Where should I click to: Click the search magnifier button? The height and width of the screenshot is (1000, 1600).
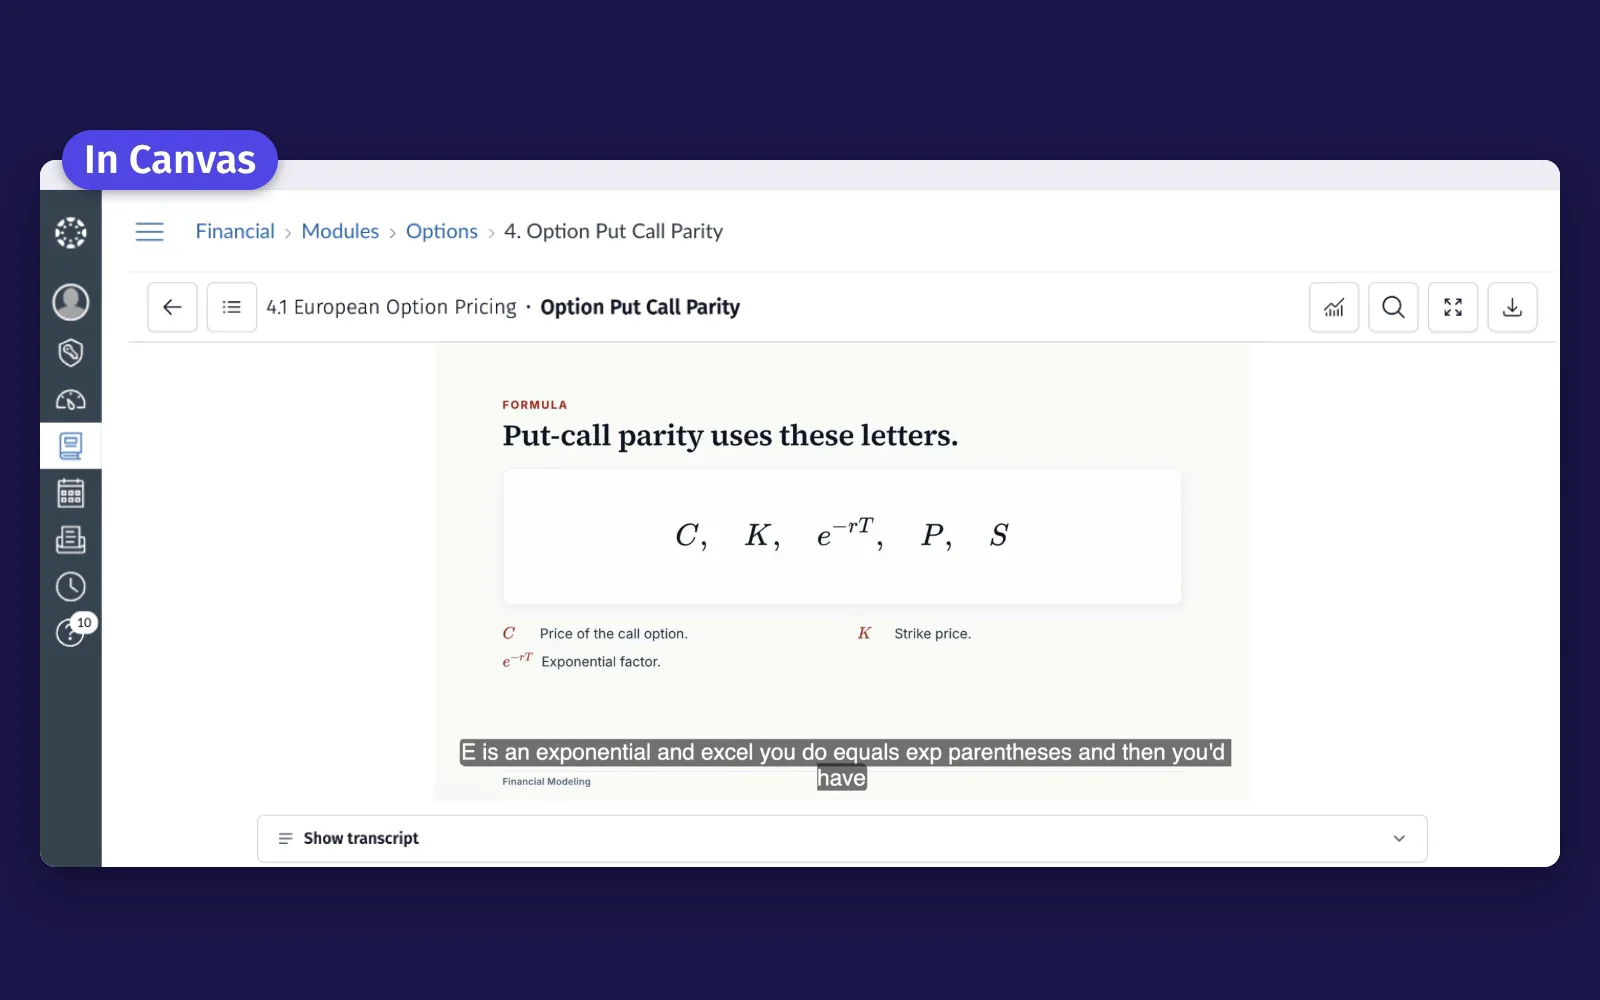[x=1393, y=307]
